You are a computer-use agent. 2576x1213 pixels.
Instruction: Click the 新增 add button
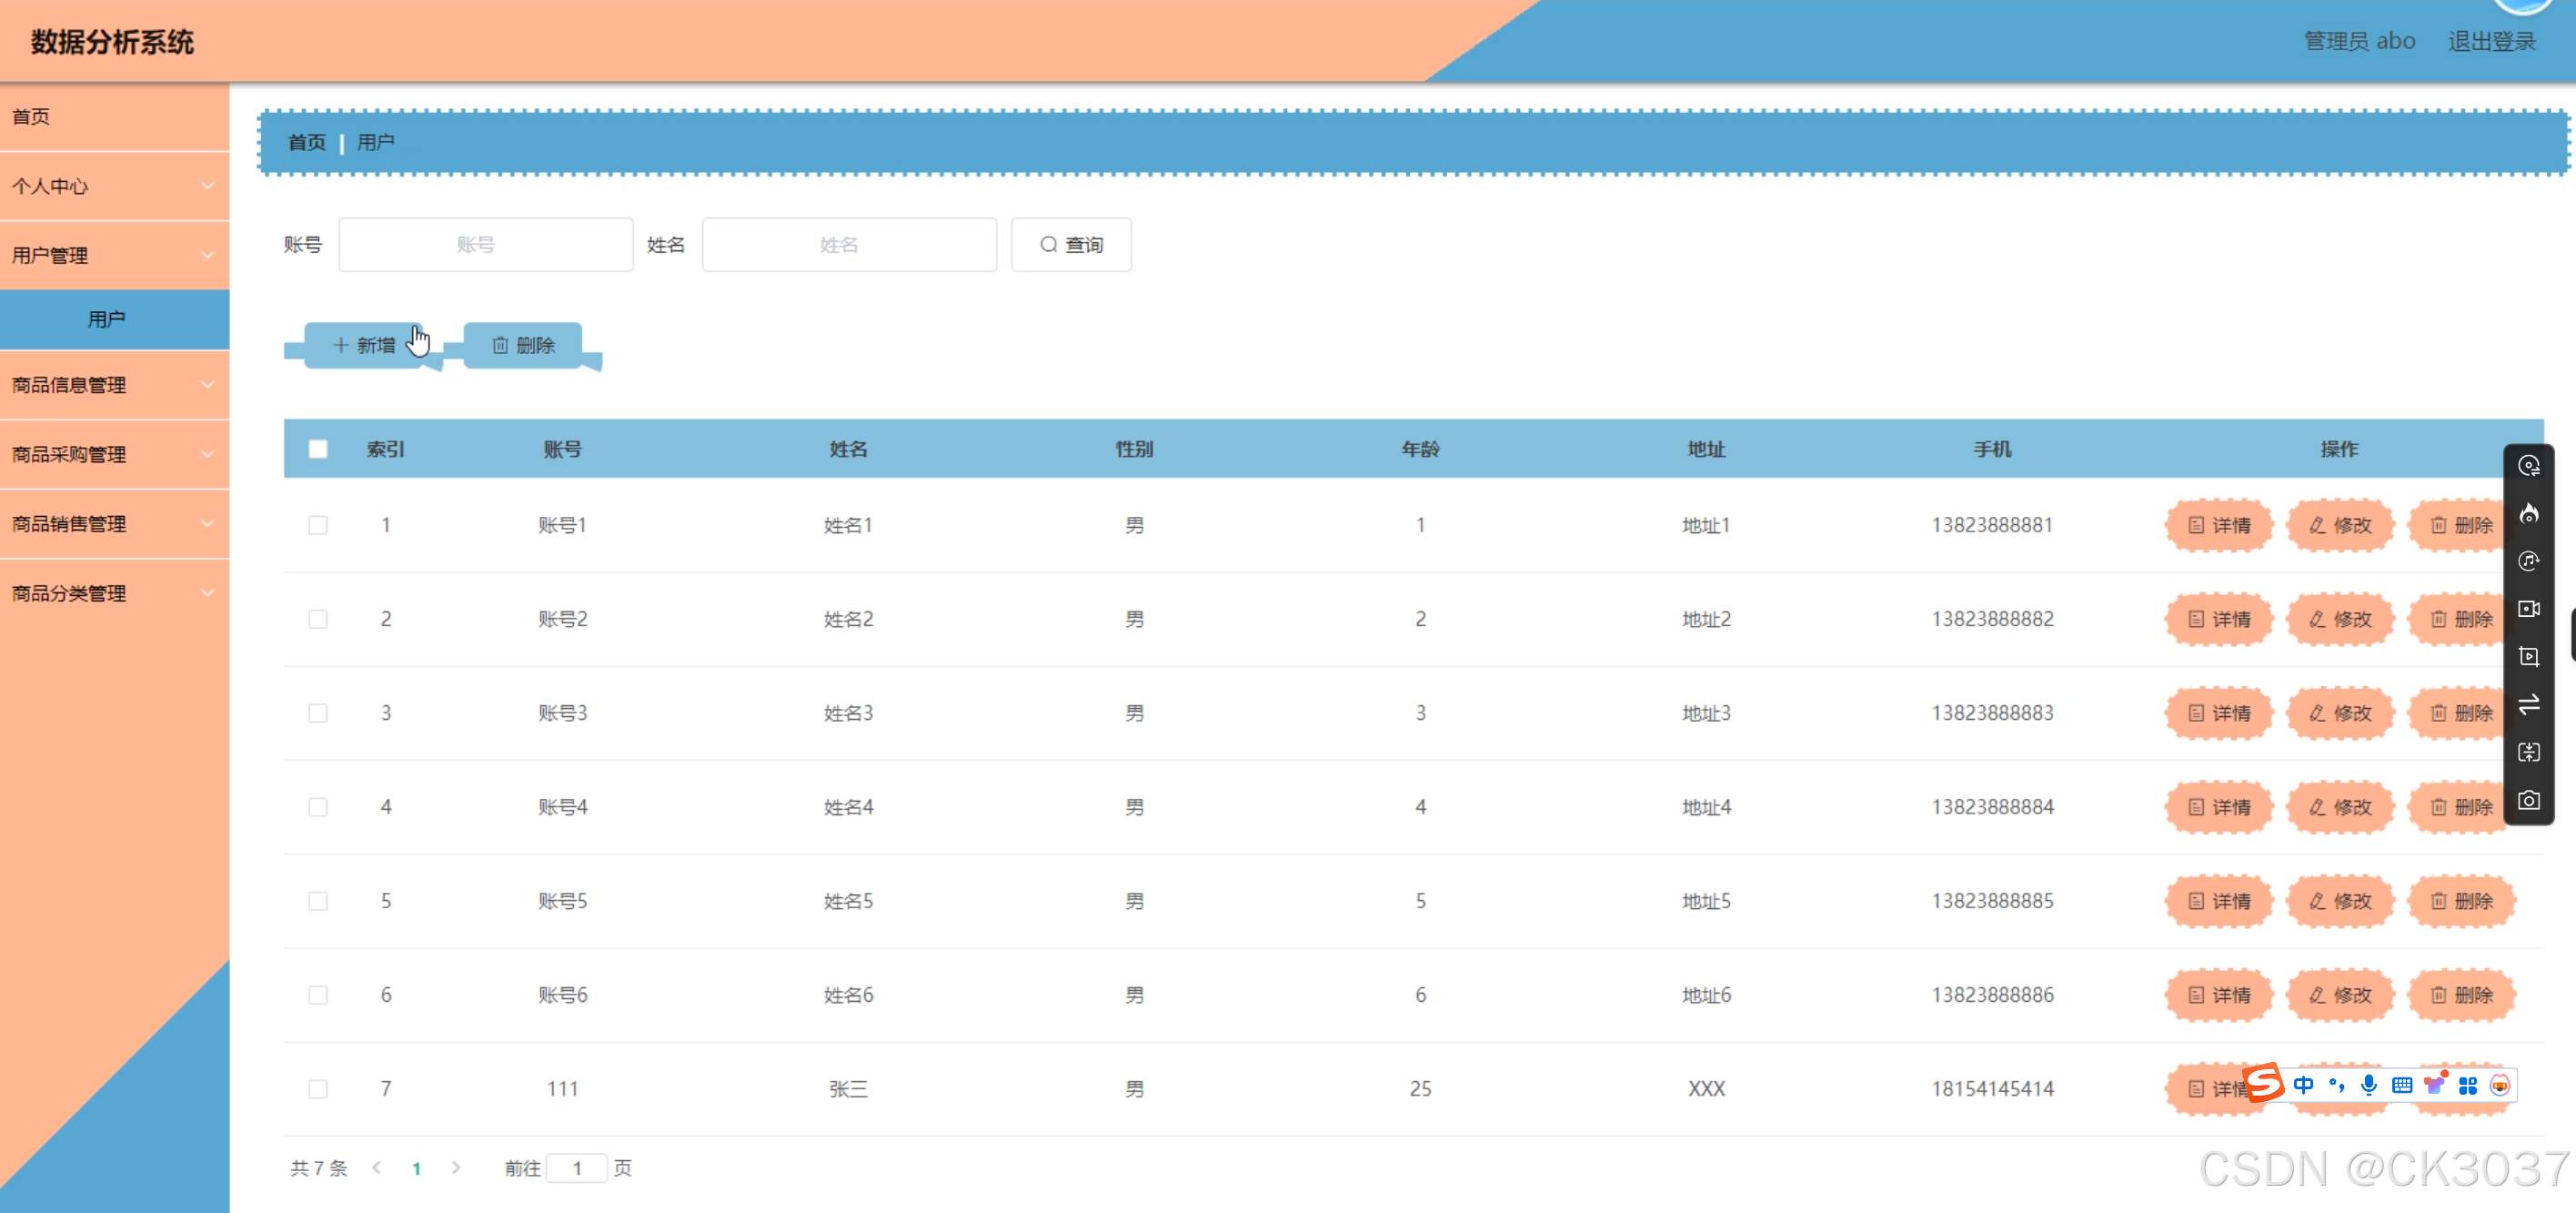[362, 344]
